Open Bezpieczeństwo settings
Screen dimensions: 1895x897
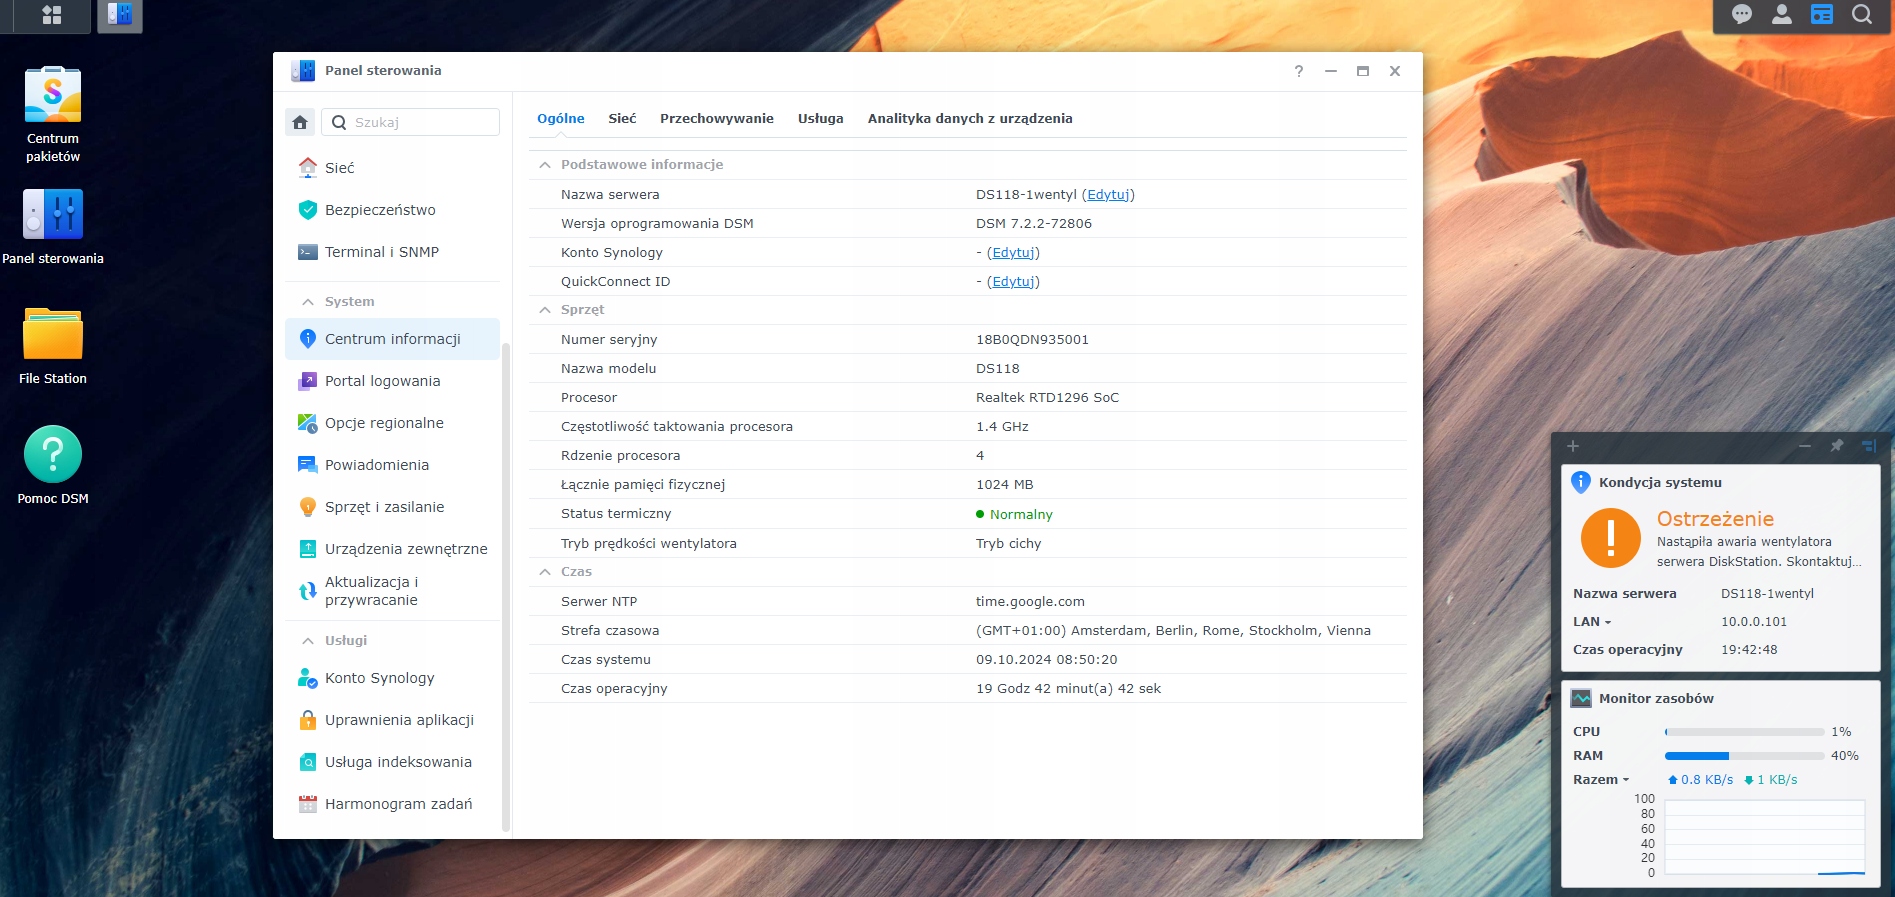392,210
